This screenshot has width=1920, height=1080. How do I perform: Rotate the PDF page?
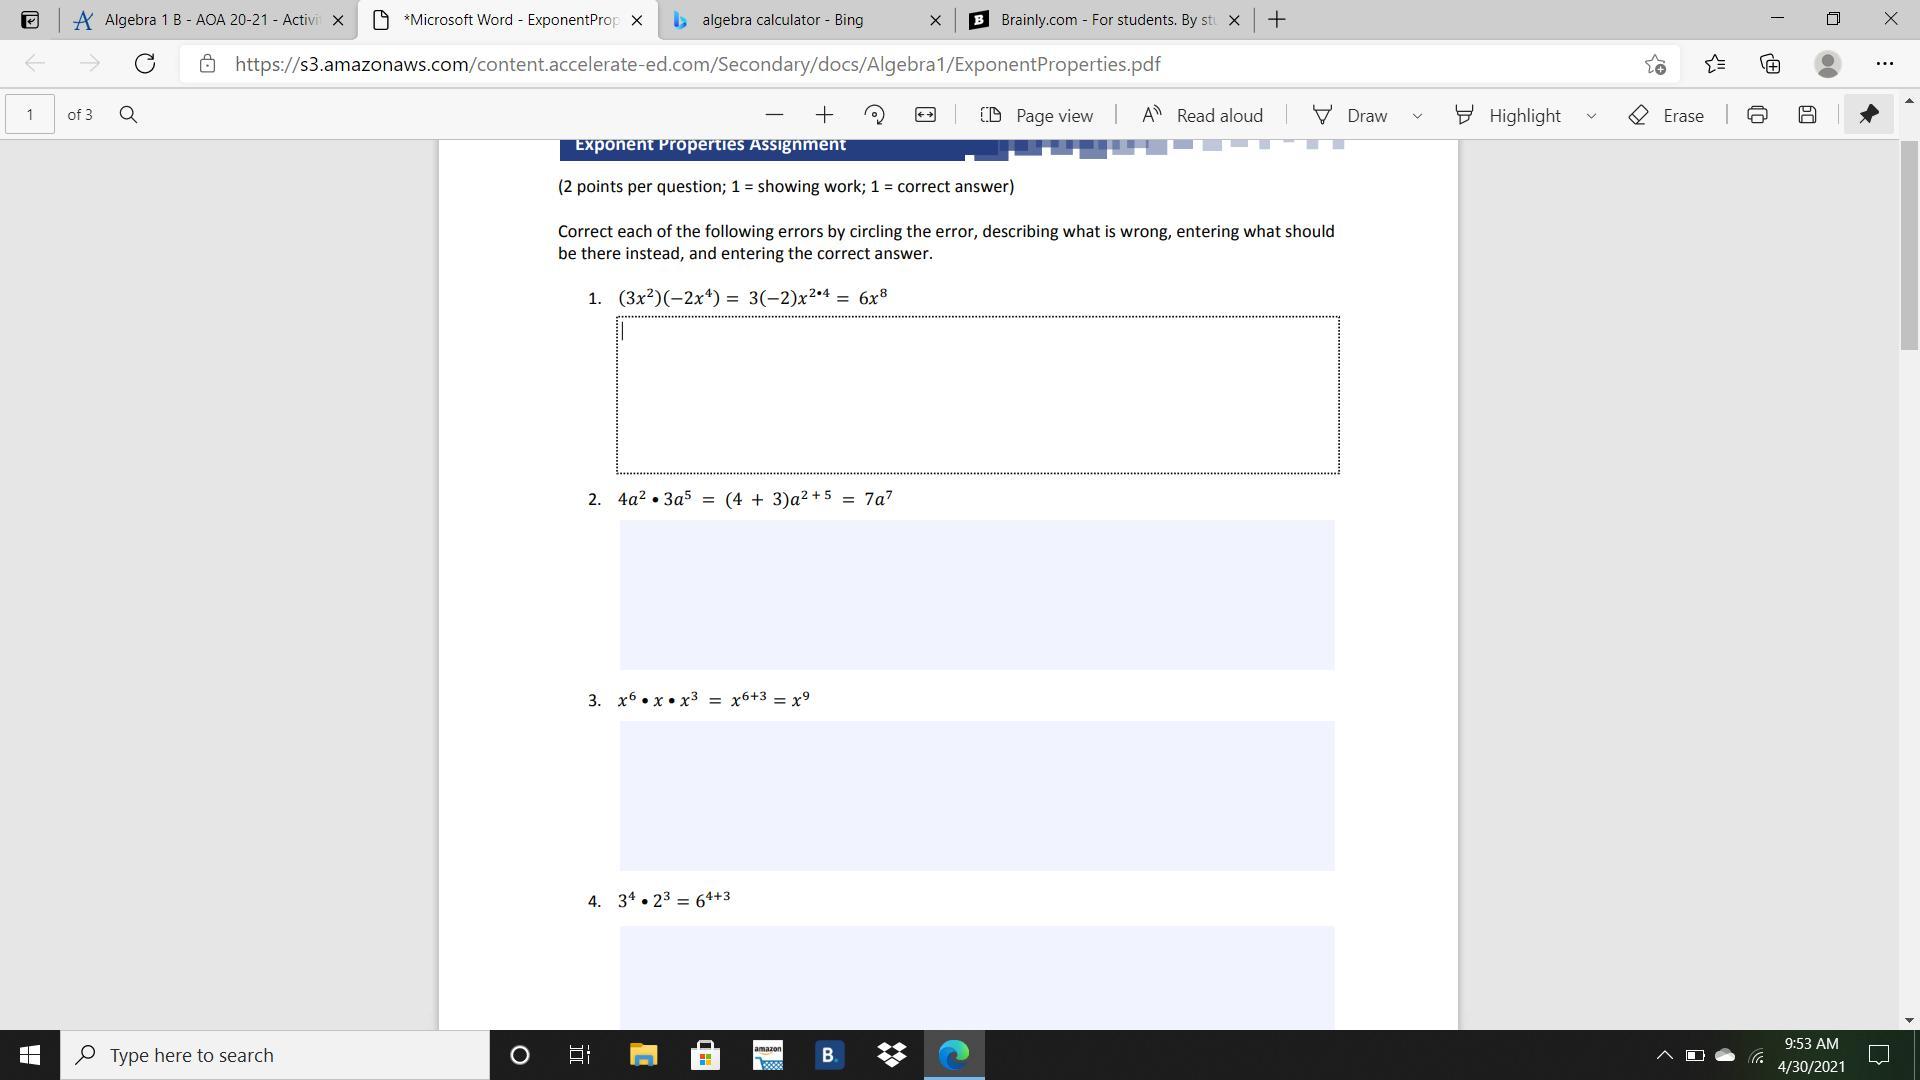[x=874, y=115]
